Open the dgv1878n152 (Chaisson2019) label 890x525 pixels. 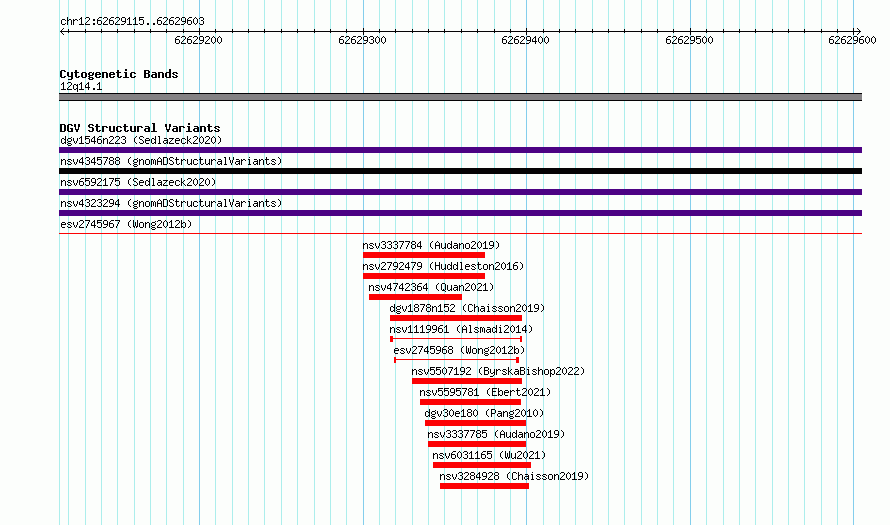tap(467, 308)
